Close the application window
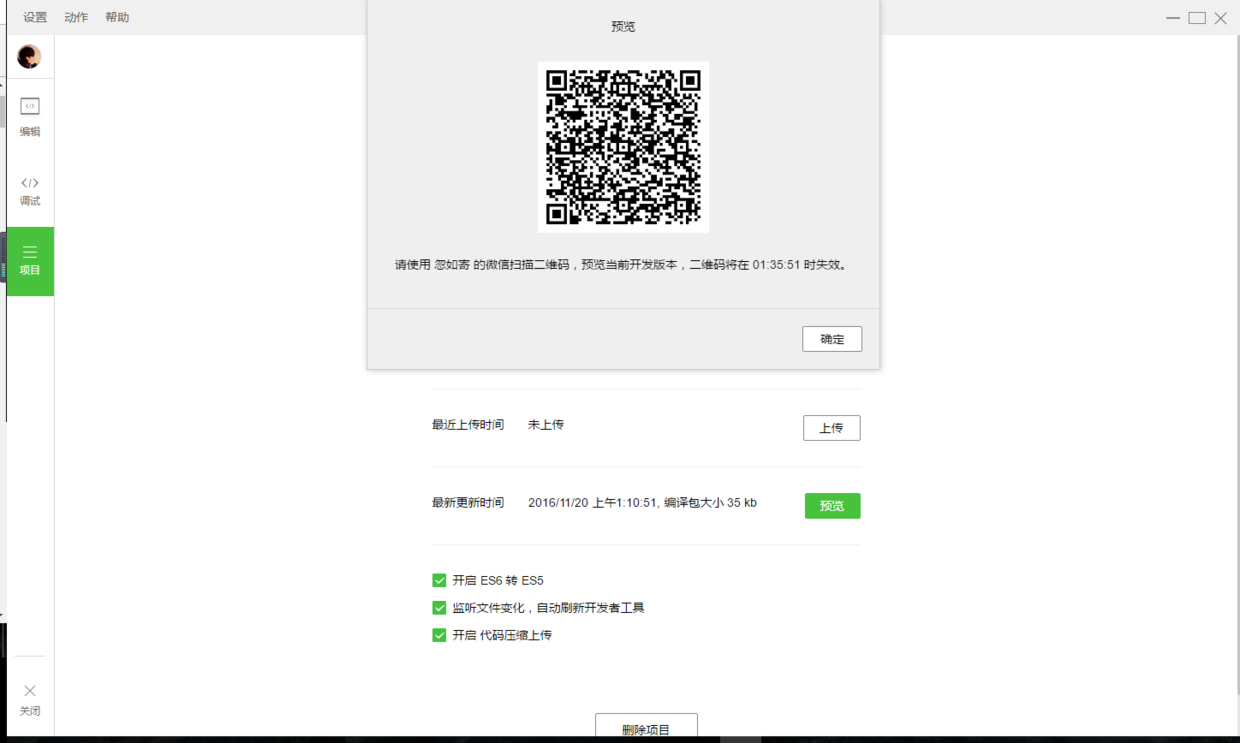 click(x=1221, y=18)
